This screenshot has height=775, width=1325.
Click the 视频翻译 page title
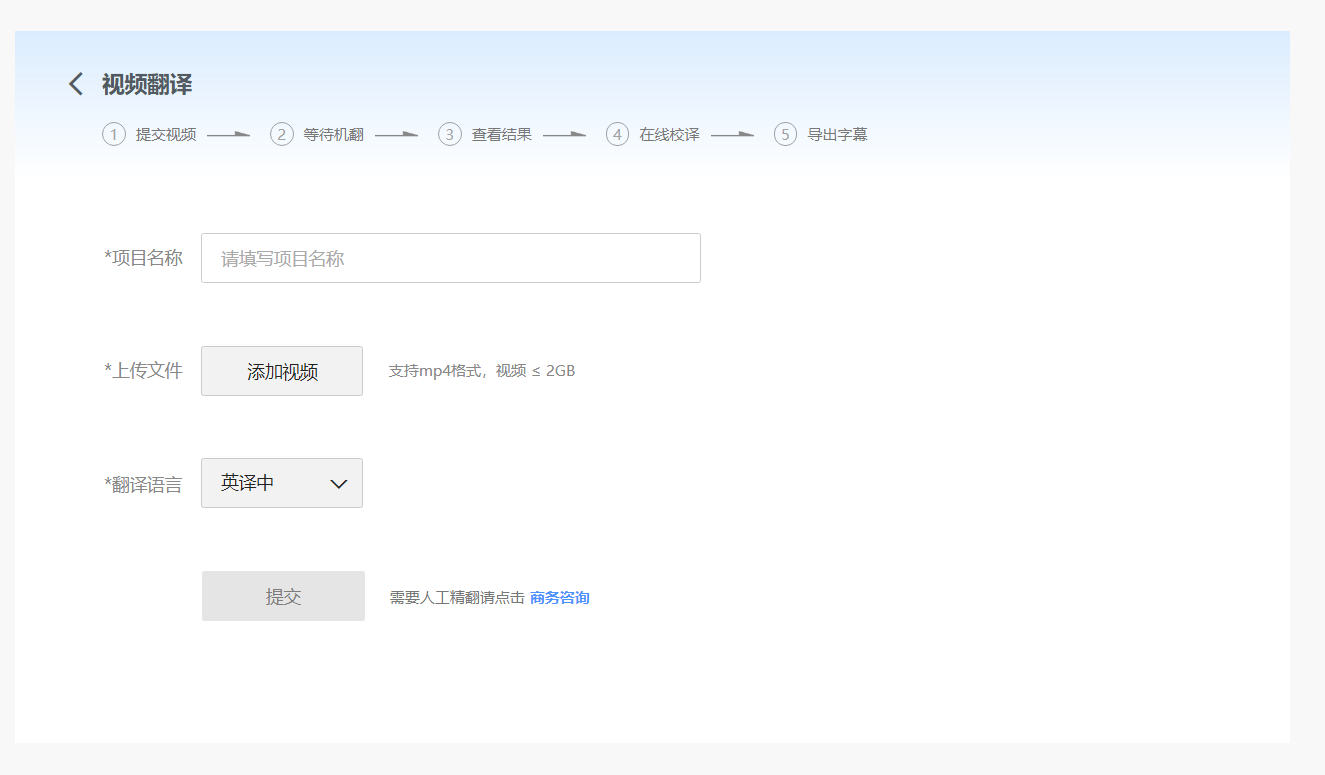coord(147,85)
